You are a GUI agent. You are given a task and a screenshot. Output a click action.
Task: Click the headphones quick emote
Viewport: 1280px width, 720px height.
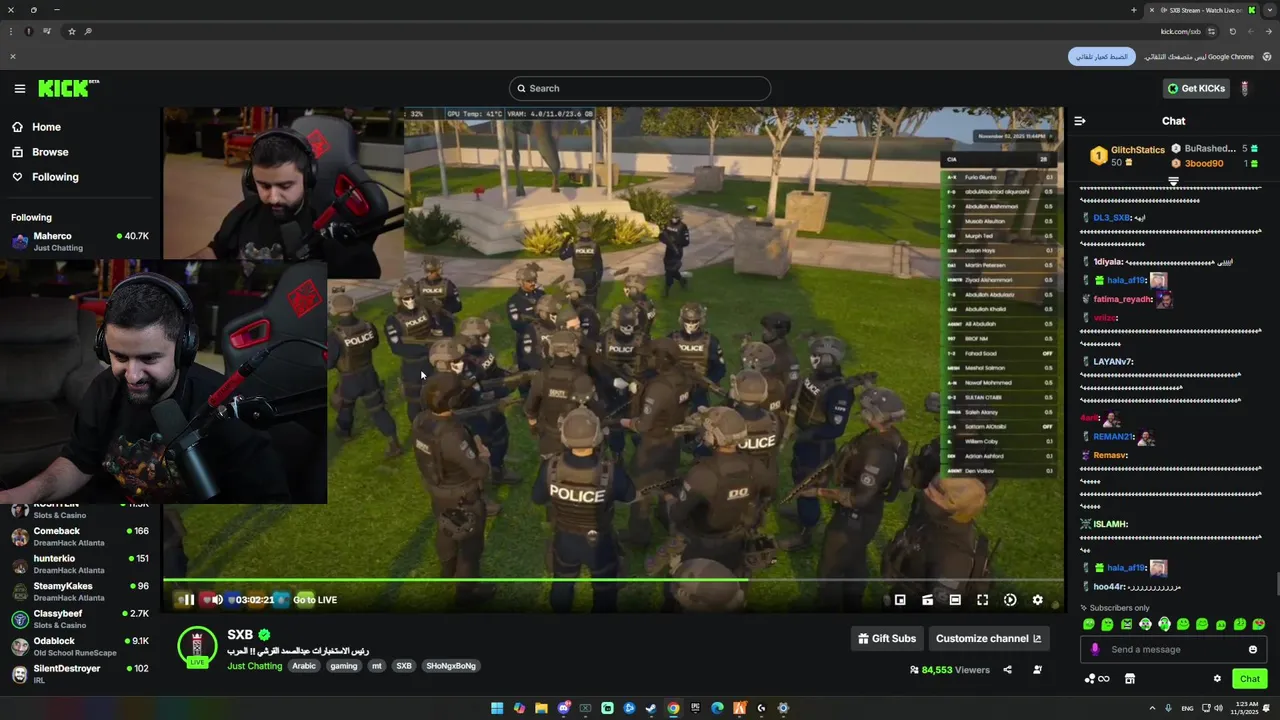[x=1164, y=624]
